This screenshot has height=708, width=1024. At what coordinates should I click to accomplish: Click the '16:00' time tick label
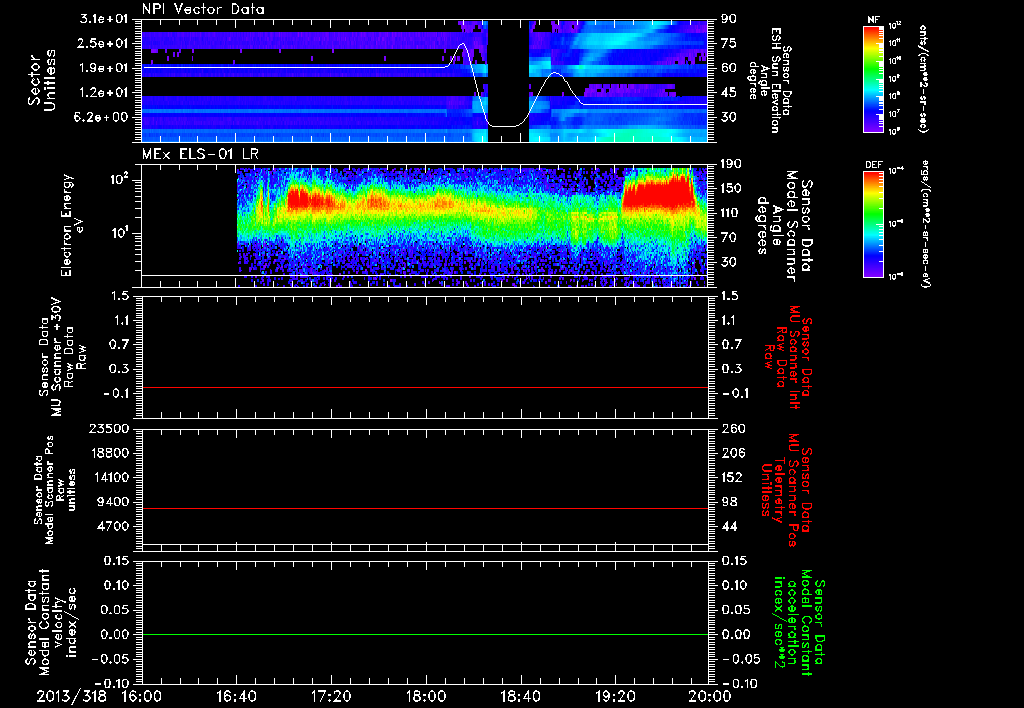pyautogui.click(x=142, y=696)
